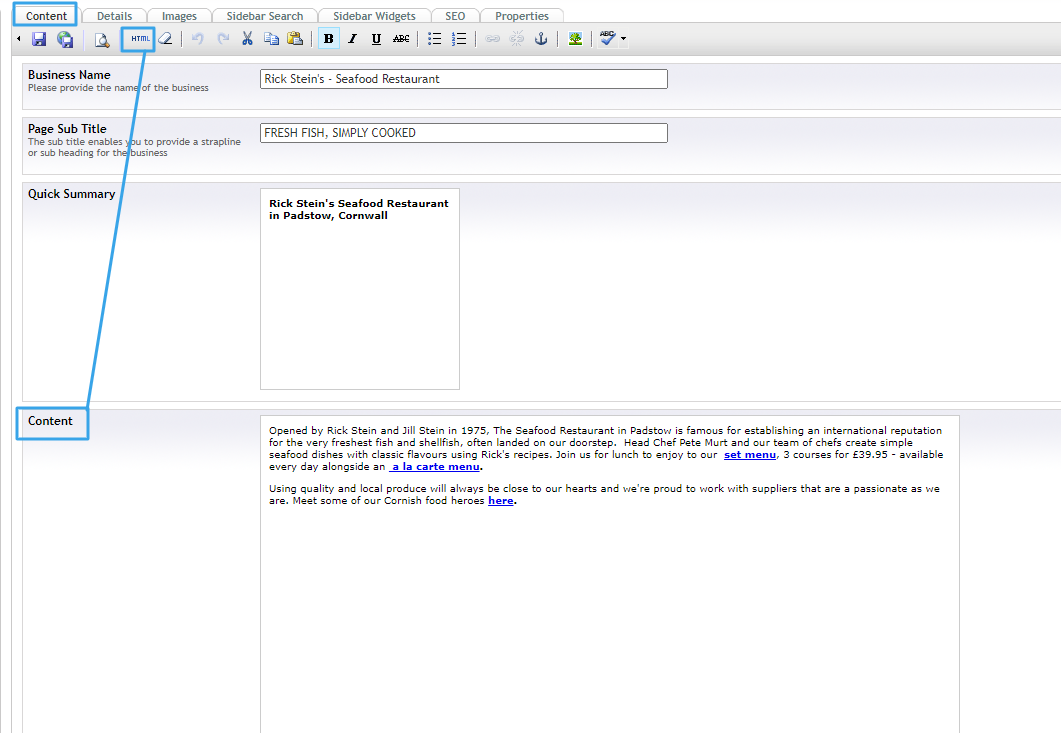Click the Insert image icon

point(575,39)
